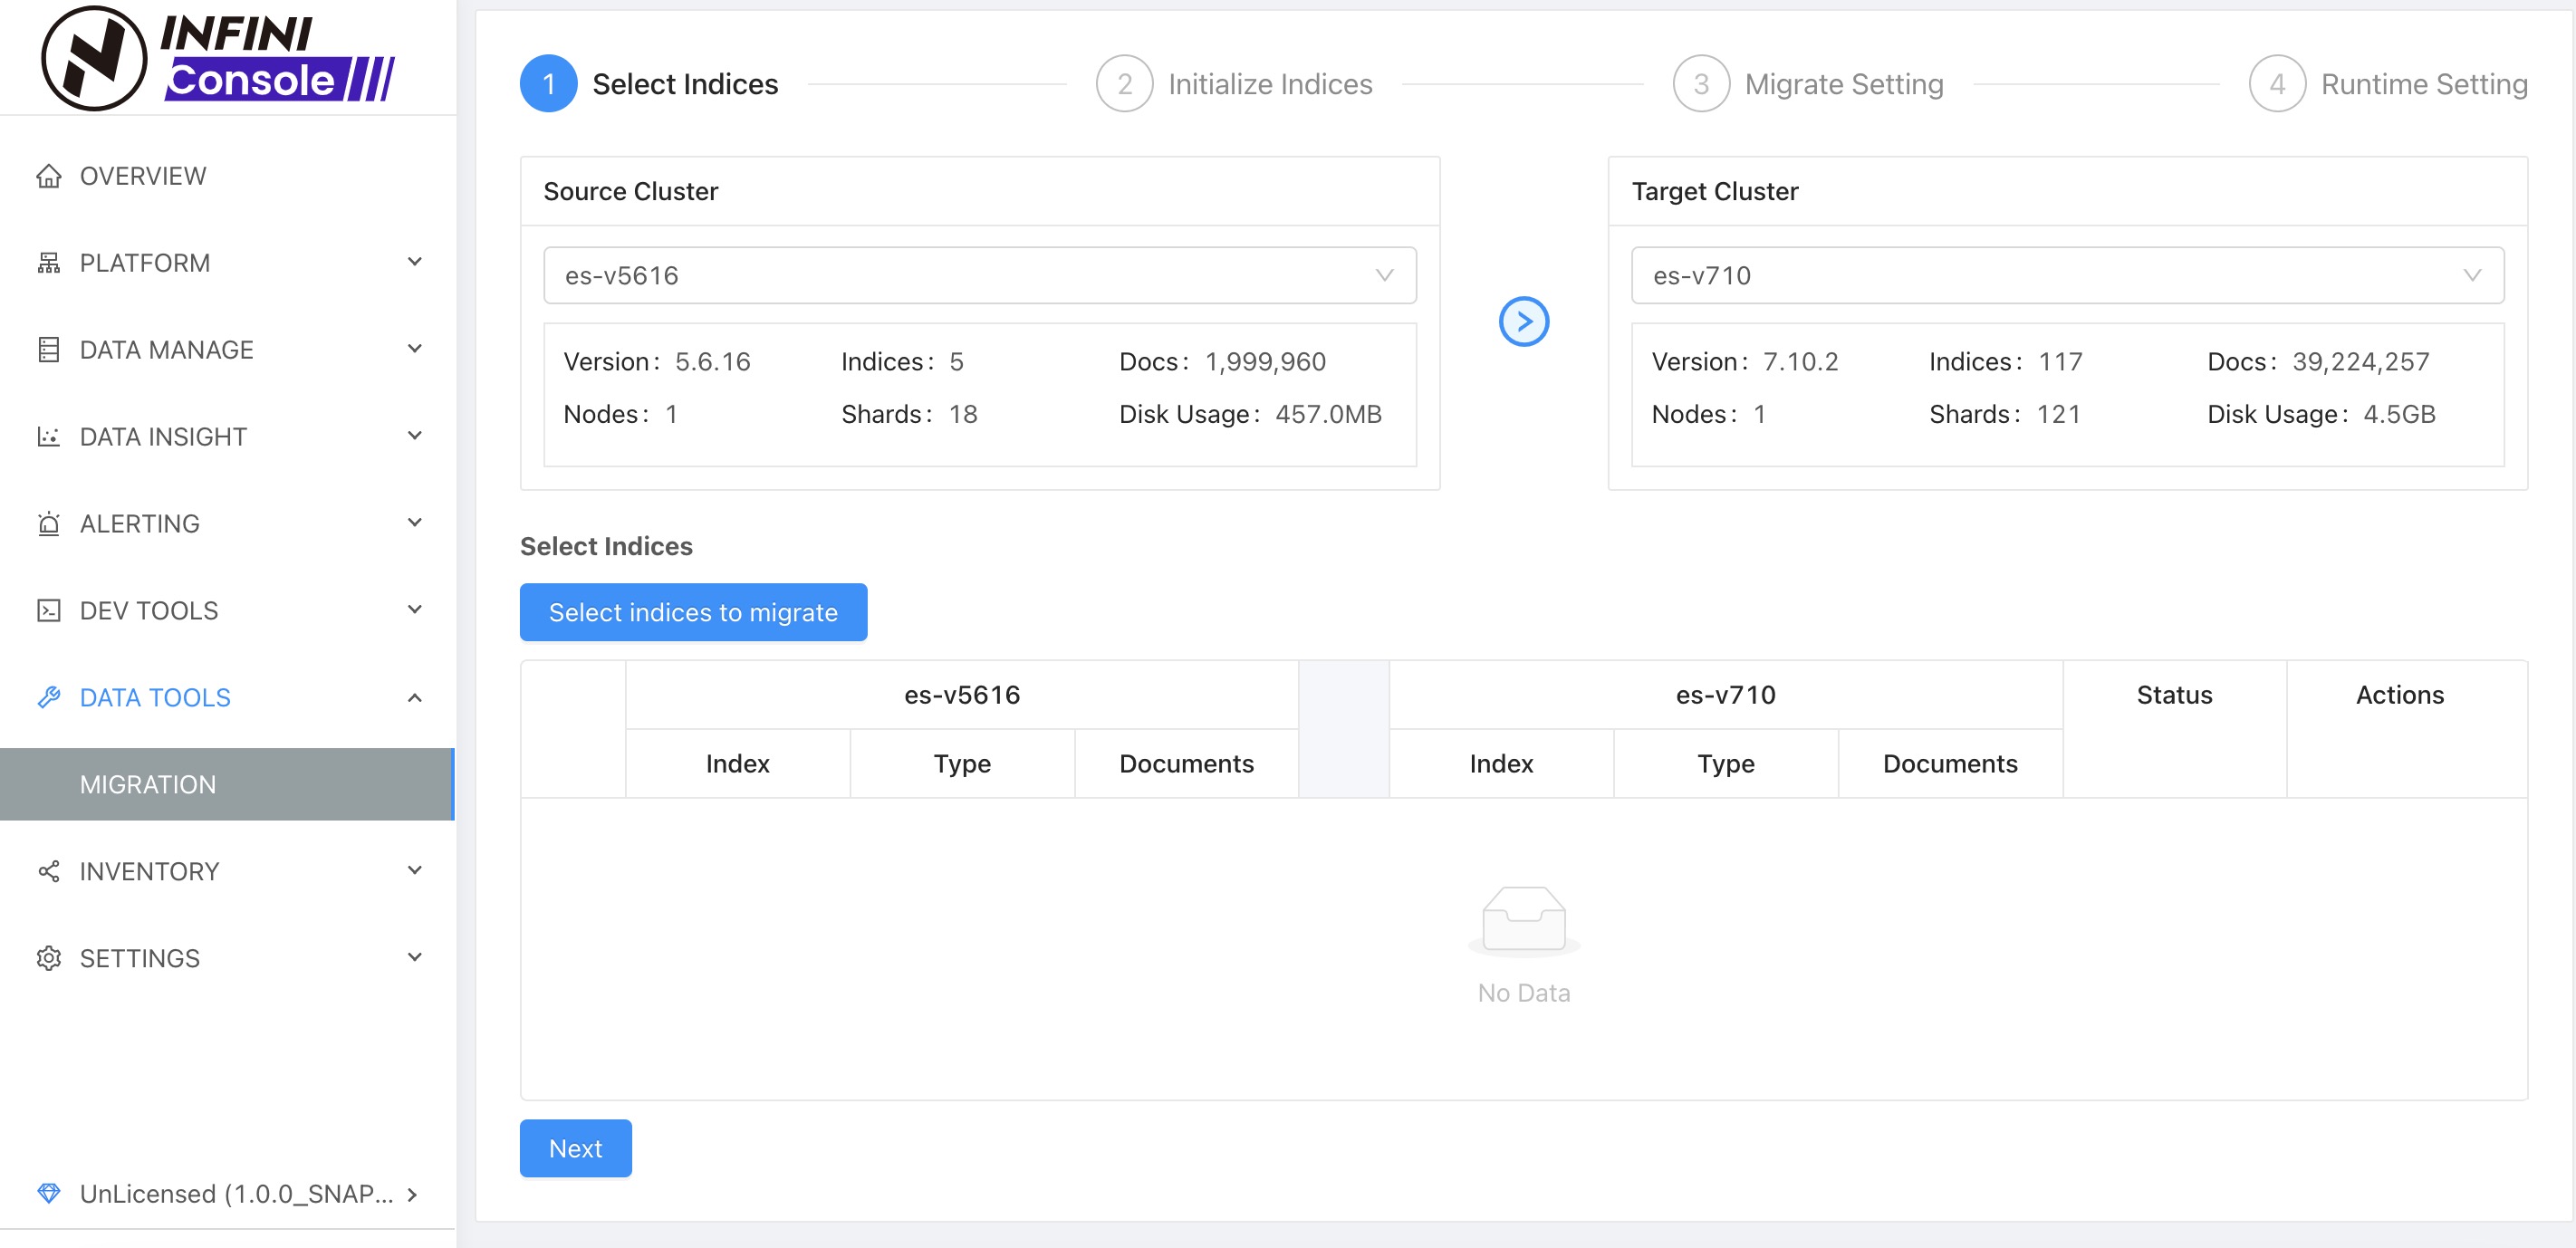Open the Migration menu item
This screenshot has width=2576, height=1248.
click(x=148, y=785)
